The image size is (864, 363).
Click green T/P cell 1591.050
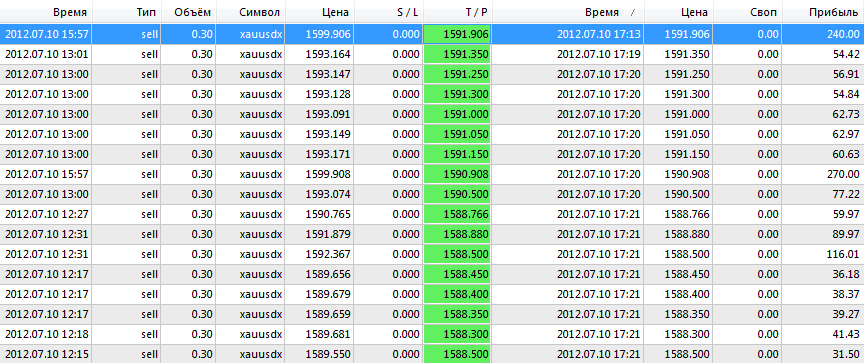pyautogui.click(x=457, y=134)
